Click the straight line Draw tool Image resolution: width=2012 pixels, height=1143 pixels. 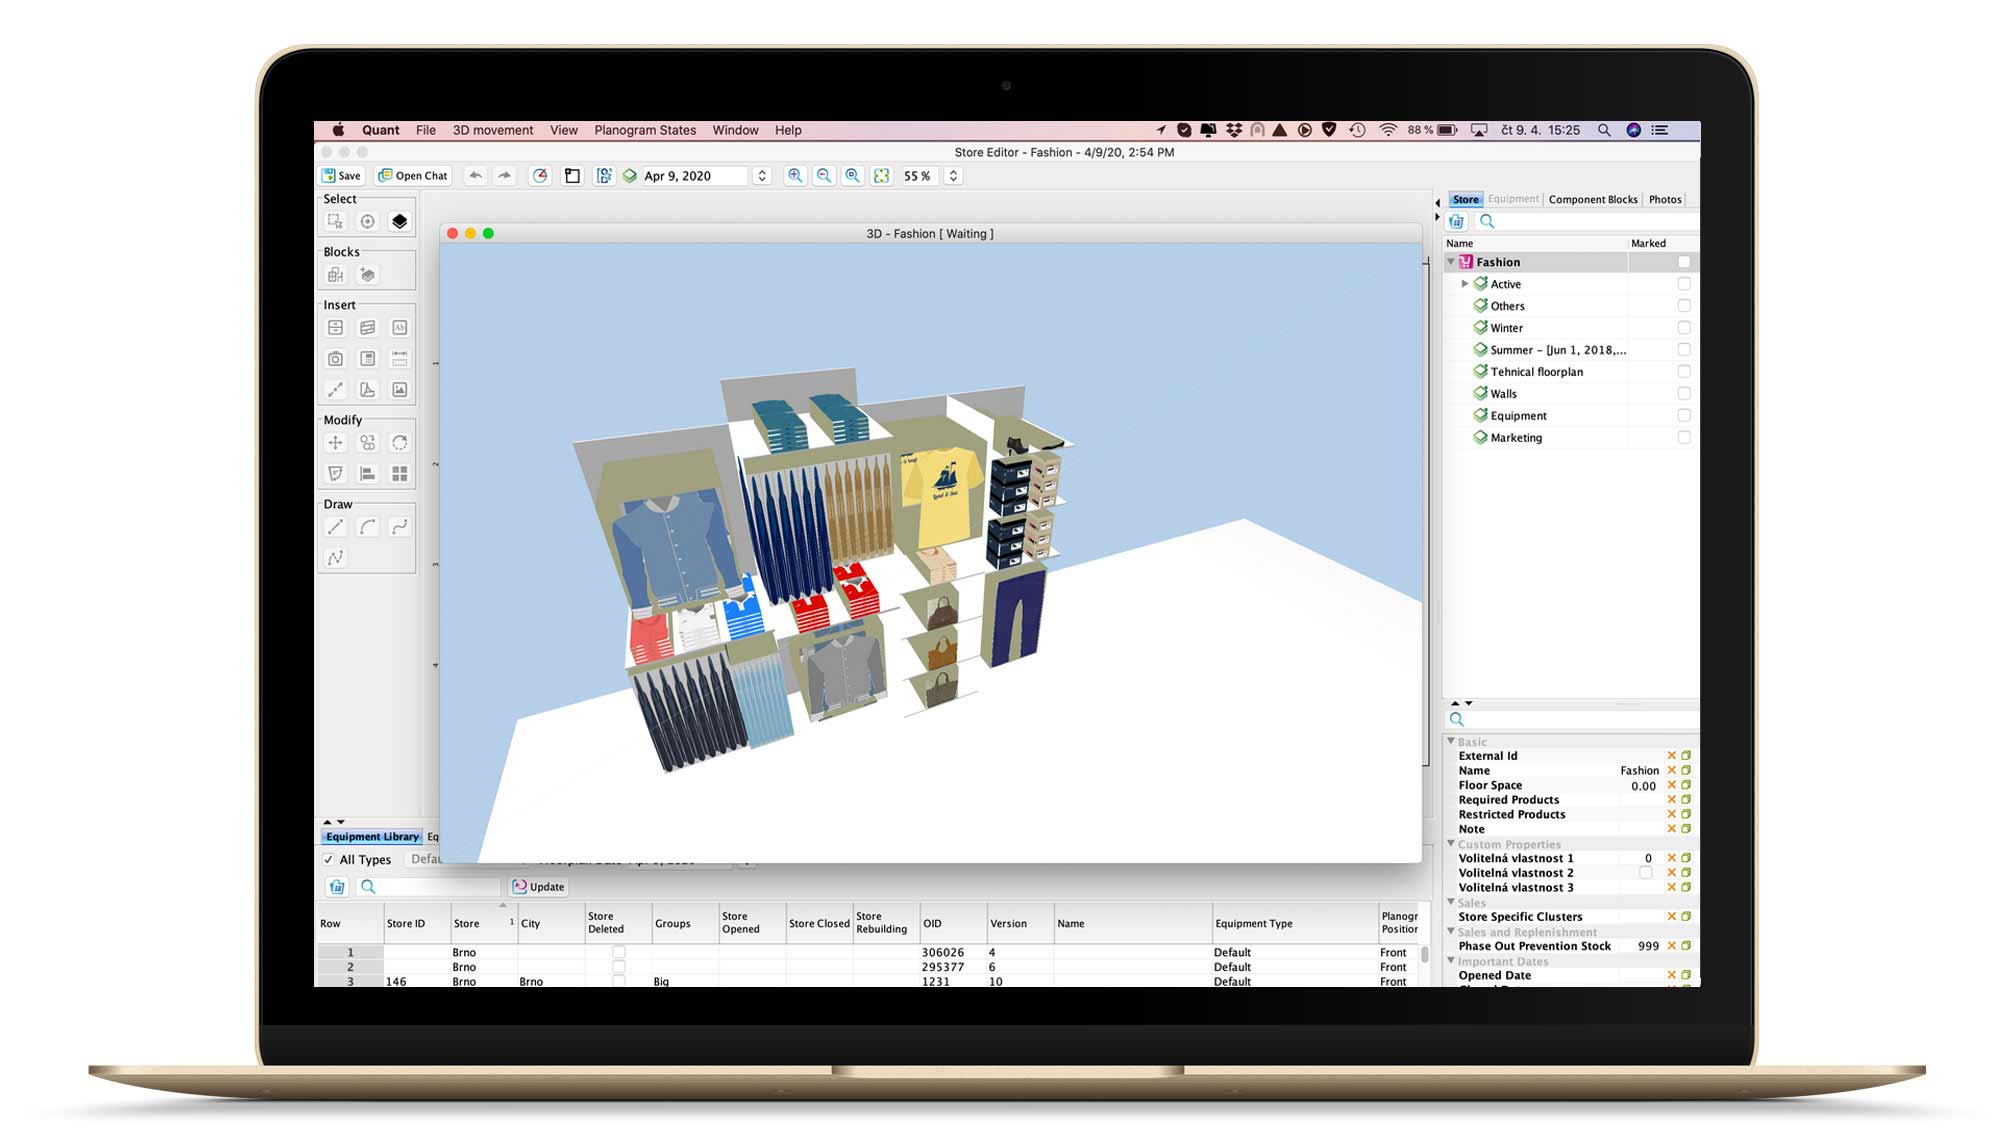pyautogui.click(x=335, y=527)
